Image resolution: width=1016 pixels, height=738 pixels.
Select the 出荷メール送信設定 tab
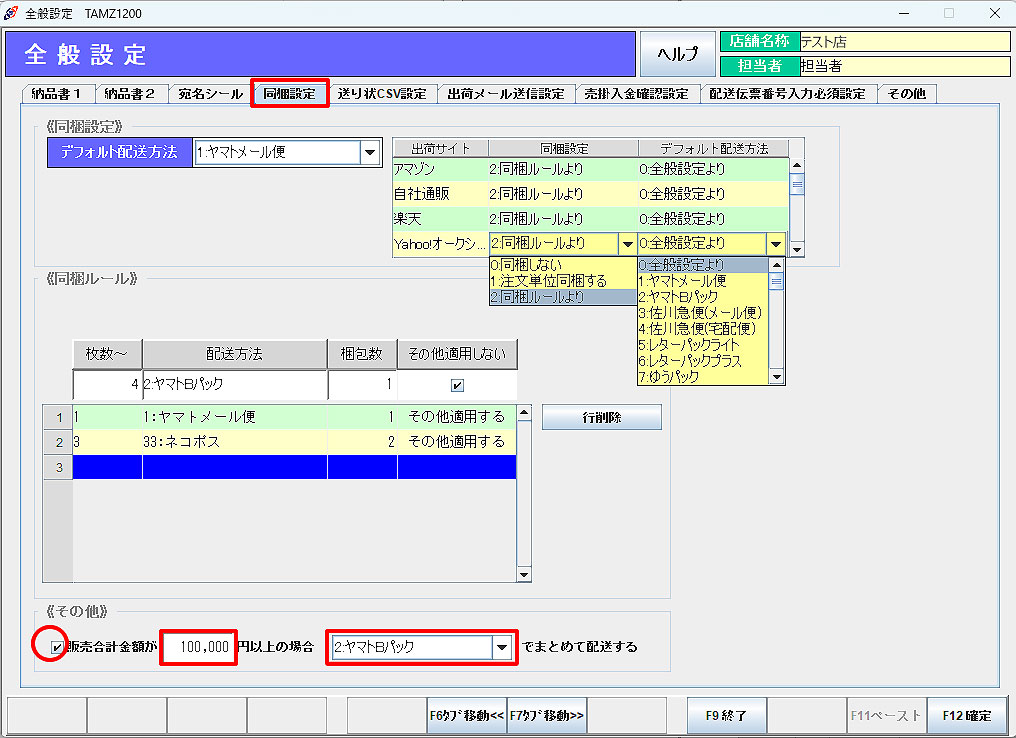tap(506, 94)
